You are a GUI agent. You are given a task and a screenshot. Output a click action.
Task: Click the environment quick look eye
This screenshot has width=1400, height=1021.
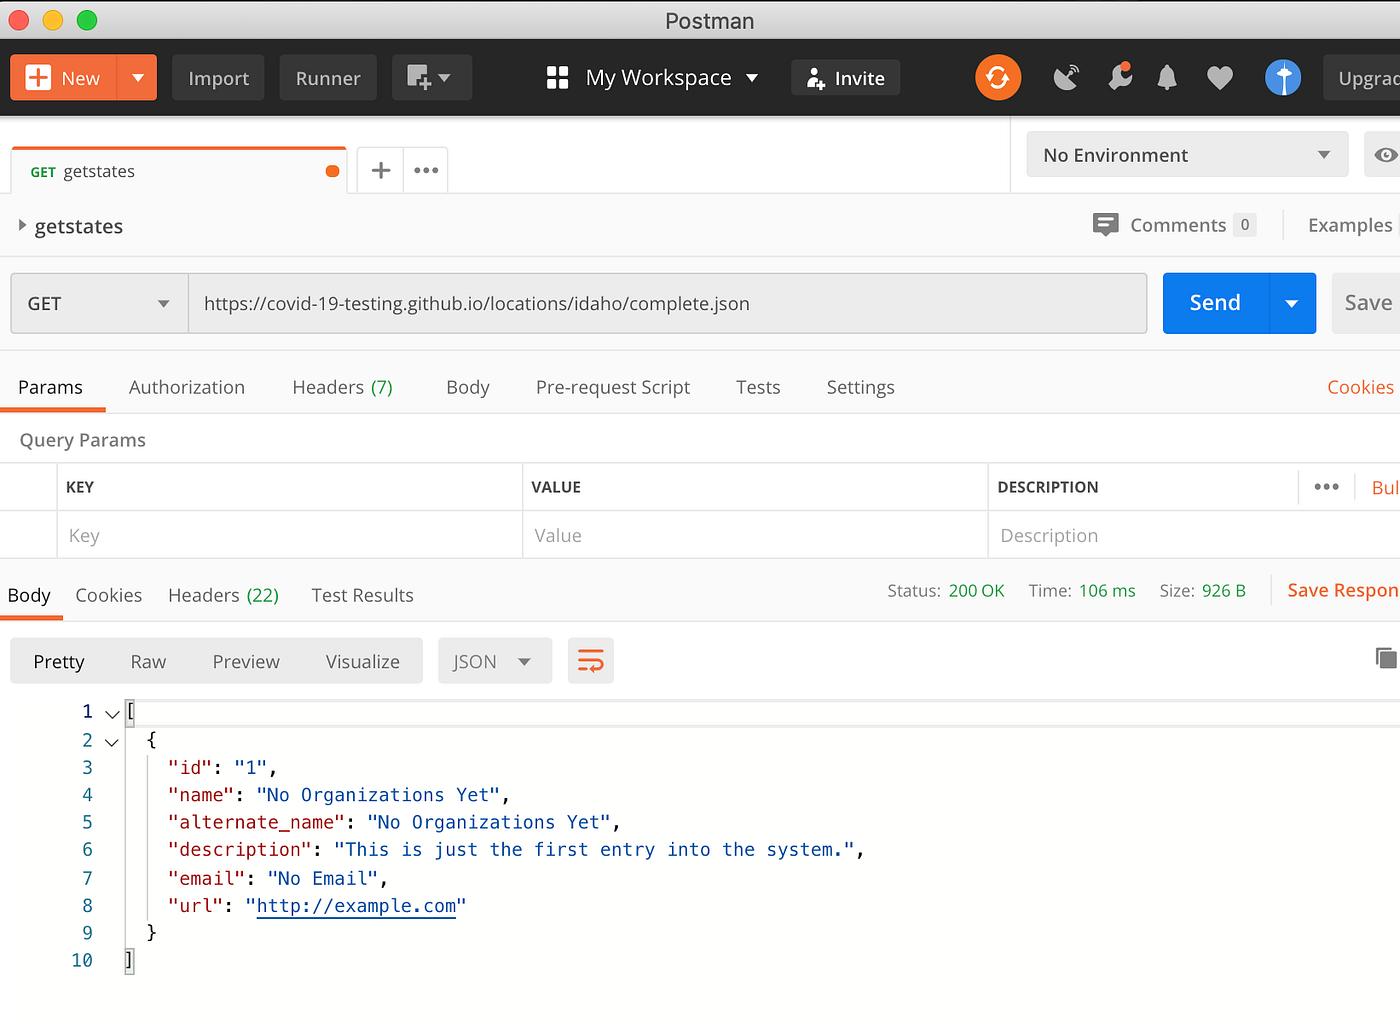(1385, 155)
